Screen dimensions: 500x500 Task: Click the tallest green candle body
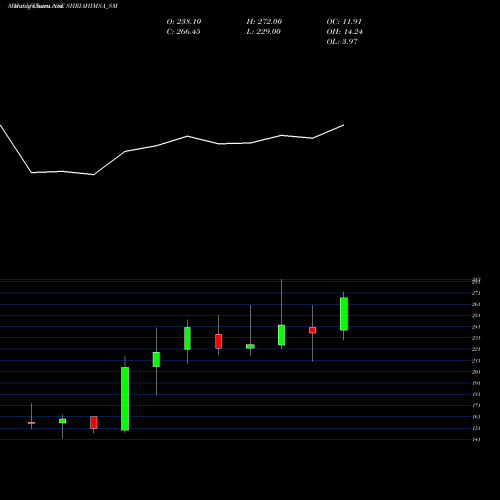[x=125, y=399]
